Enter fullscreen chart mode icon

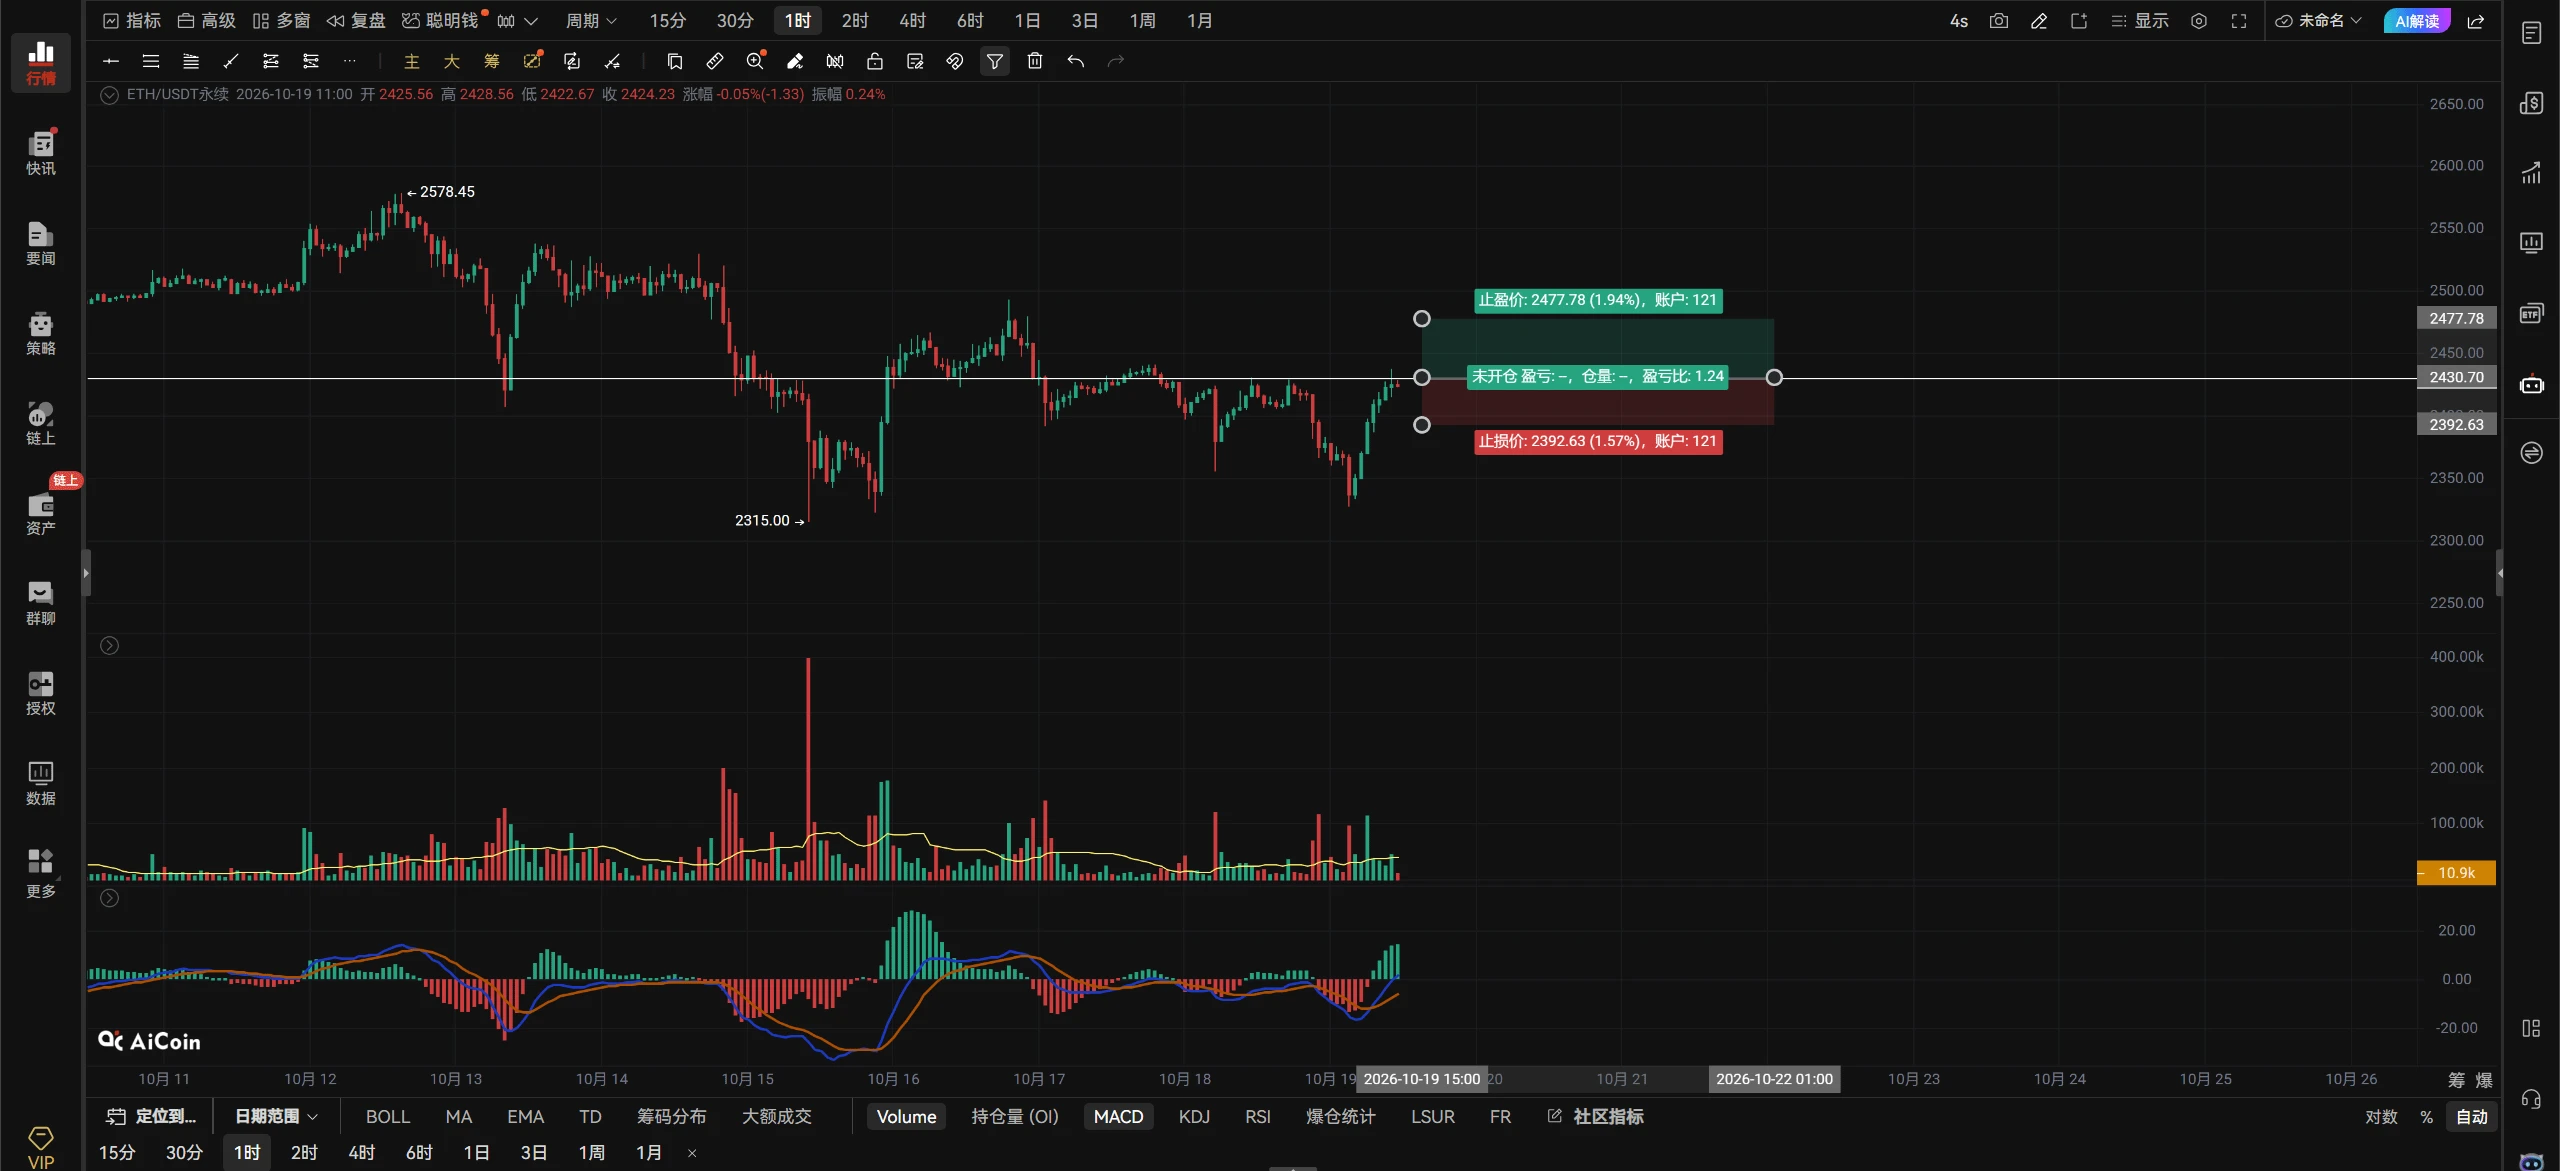(x=2239, y=21)
